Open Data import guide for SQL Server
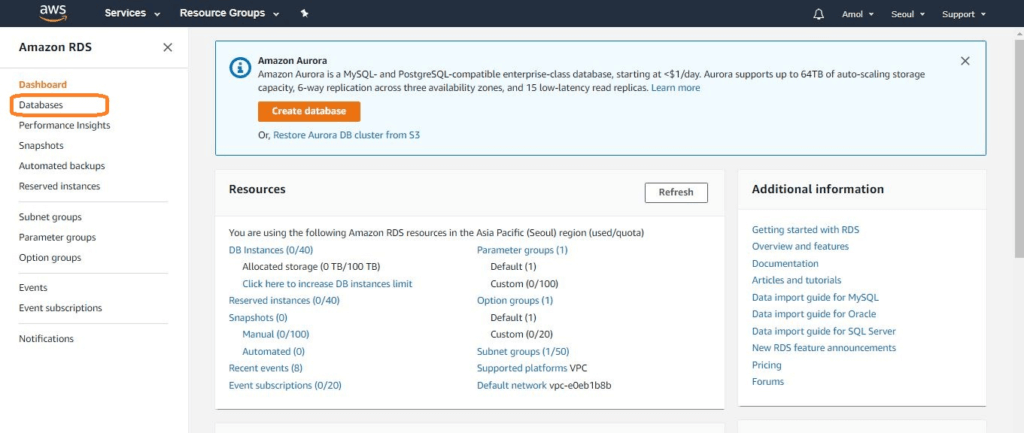1024x433 pixels. (x=824, y=331)
